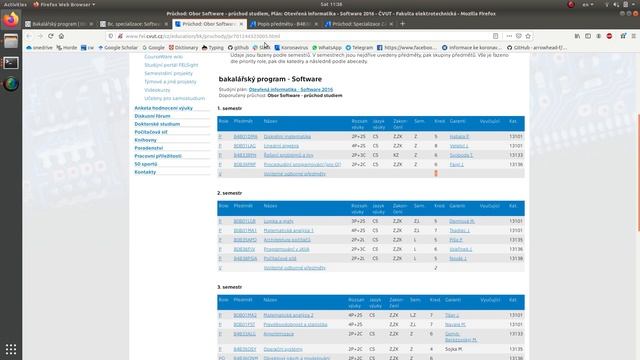Open the Dictionary bookmark
Screen dimensions: 640x360
click(183, 47)
